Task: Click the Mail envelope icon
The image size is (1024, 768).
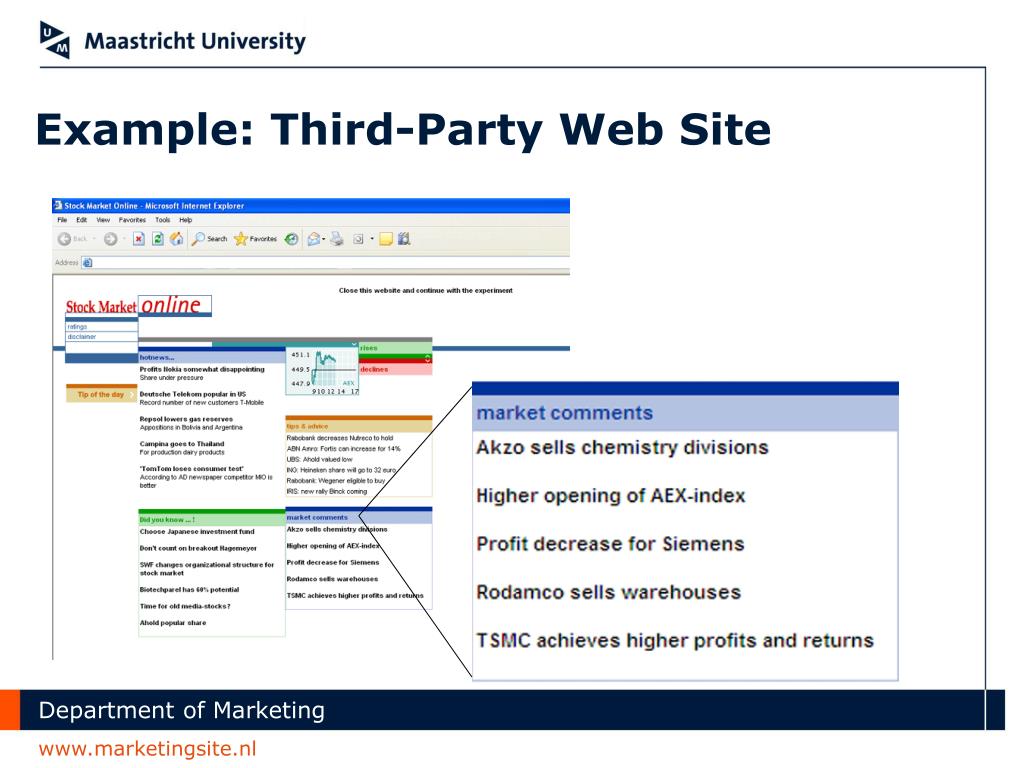Action: point(313,239)
